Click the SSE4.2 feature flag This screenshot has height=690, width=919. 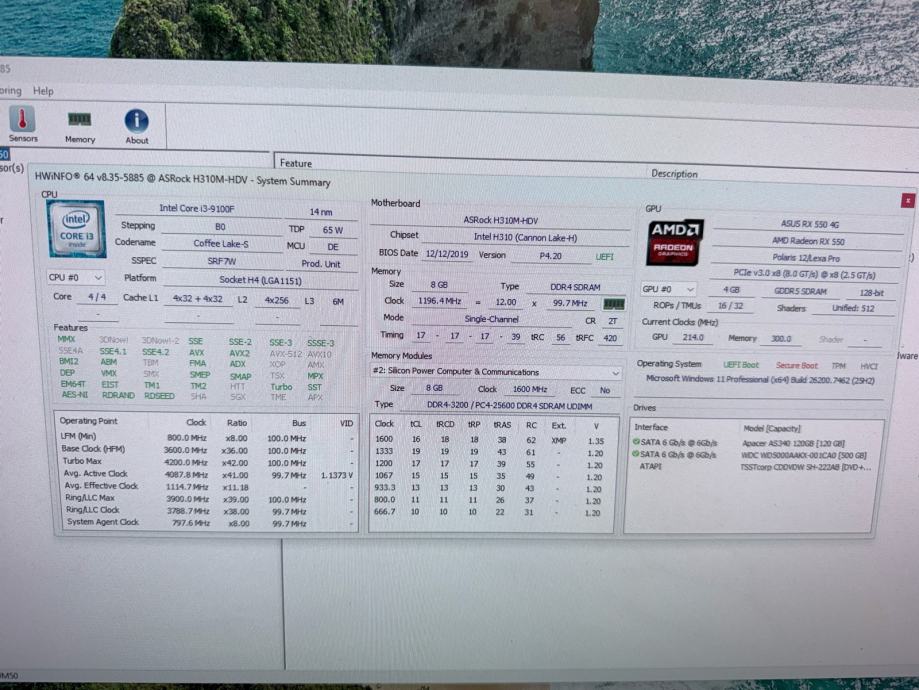pos(155,352)
